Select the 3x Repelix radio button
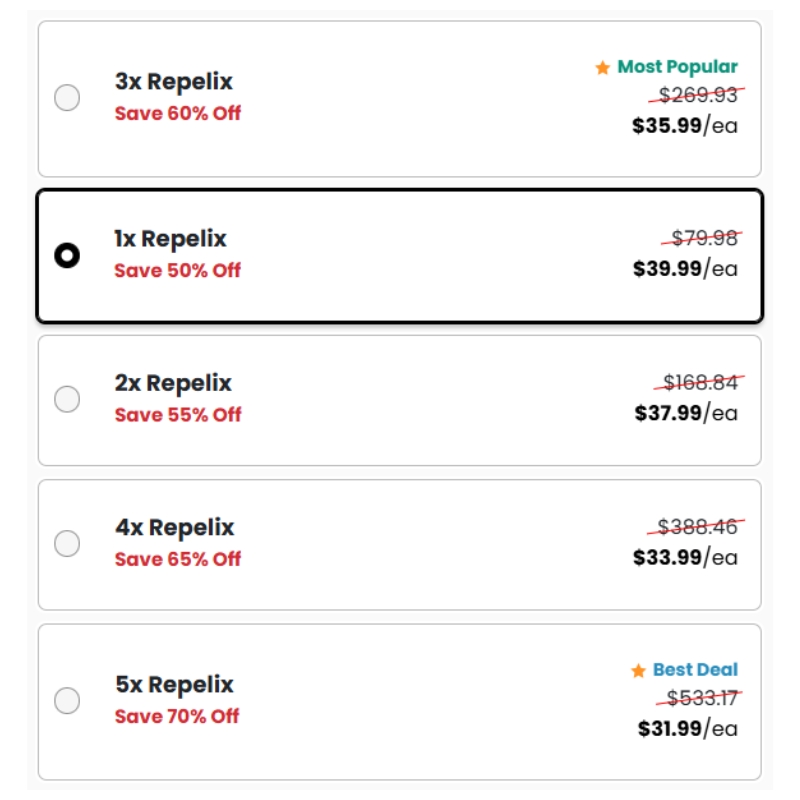Viewport: 800px width, 800px height. (67, 98)
